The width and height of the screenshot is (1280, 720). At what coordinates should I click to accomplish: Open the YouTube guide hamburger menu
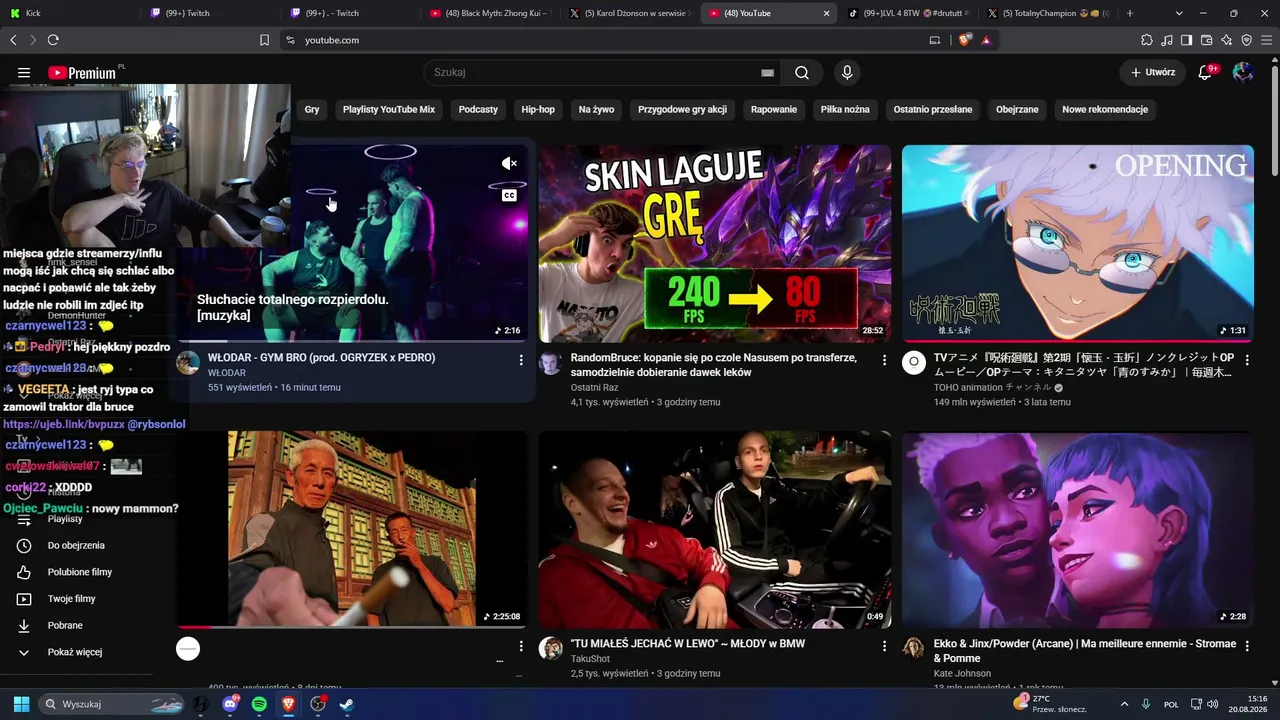click(x=24, y=73)
